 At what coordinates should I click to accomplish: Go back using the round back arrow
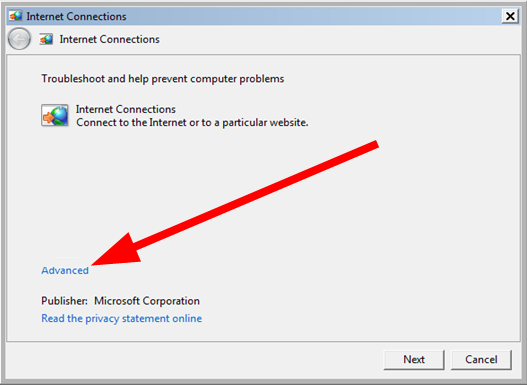pos(19,39)
